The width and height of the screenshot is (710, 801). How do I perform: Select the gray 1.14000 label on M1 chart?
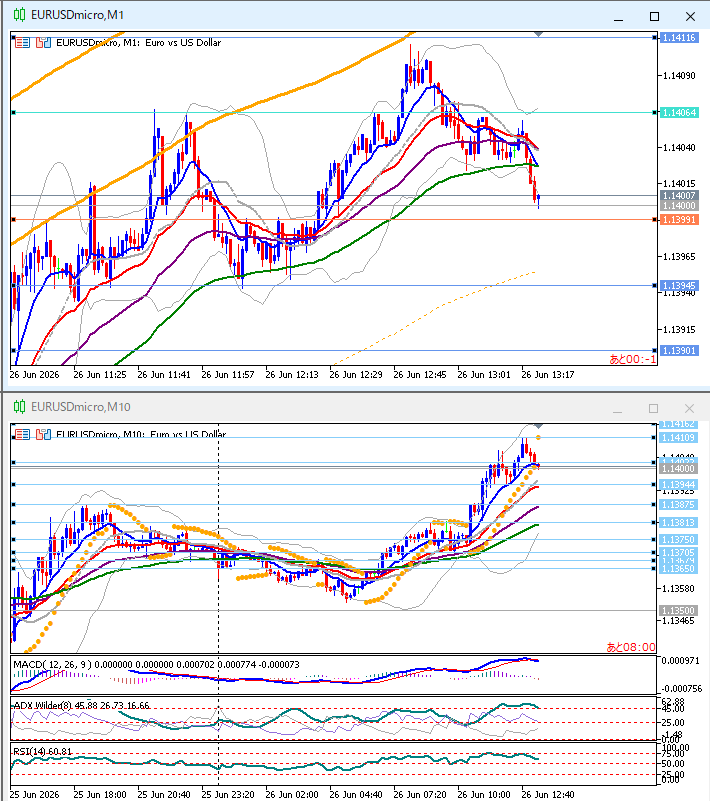pos(679,205)
